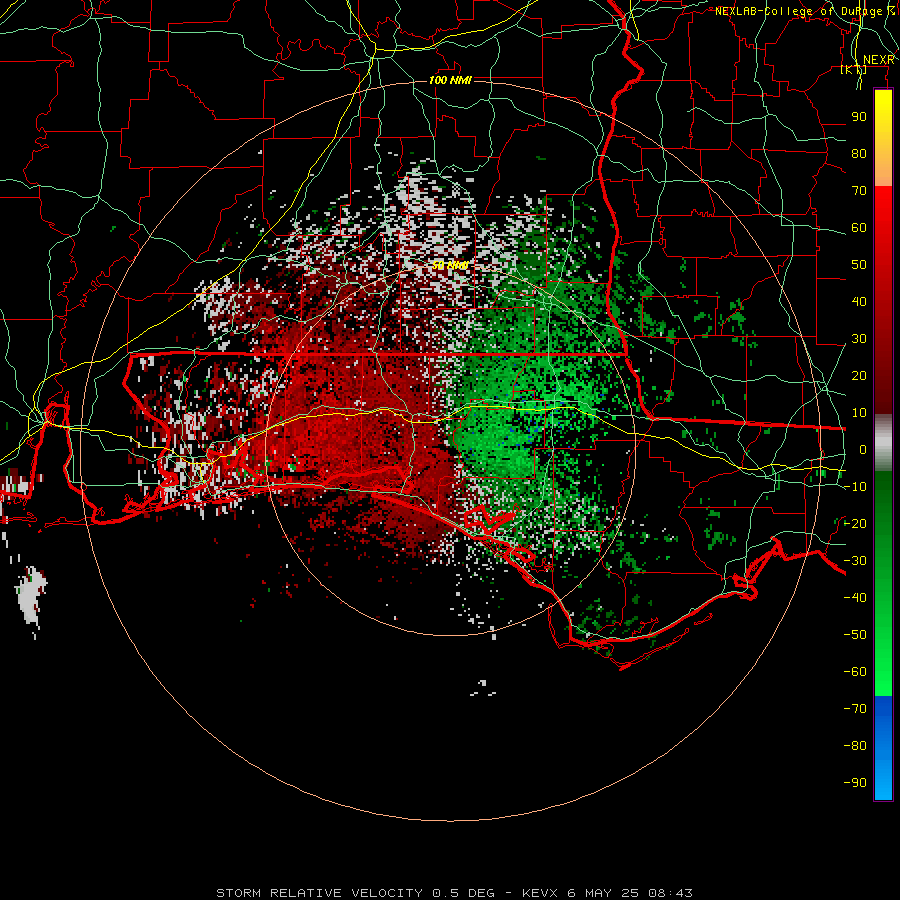Click the "100 NMI" range ring label
This screenshot has height=900, width=900.
[x=450, y=80]
